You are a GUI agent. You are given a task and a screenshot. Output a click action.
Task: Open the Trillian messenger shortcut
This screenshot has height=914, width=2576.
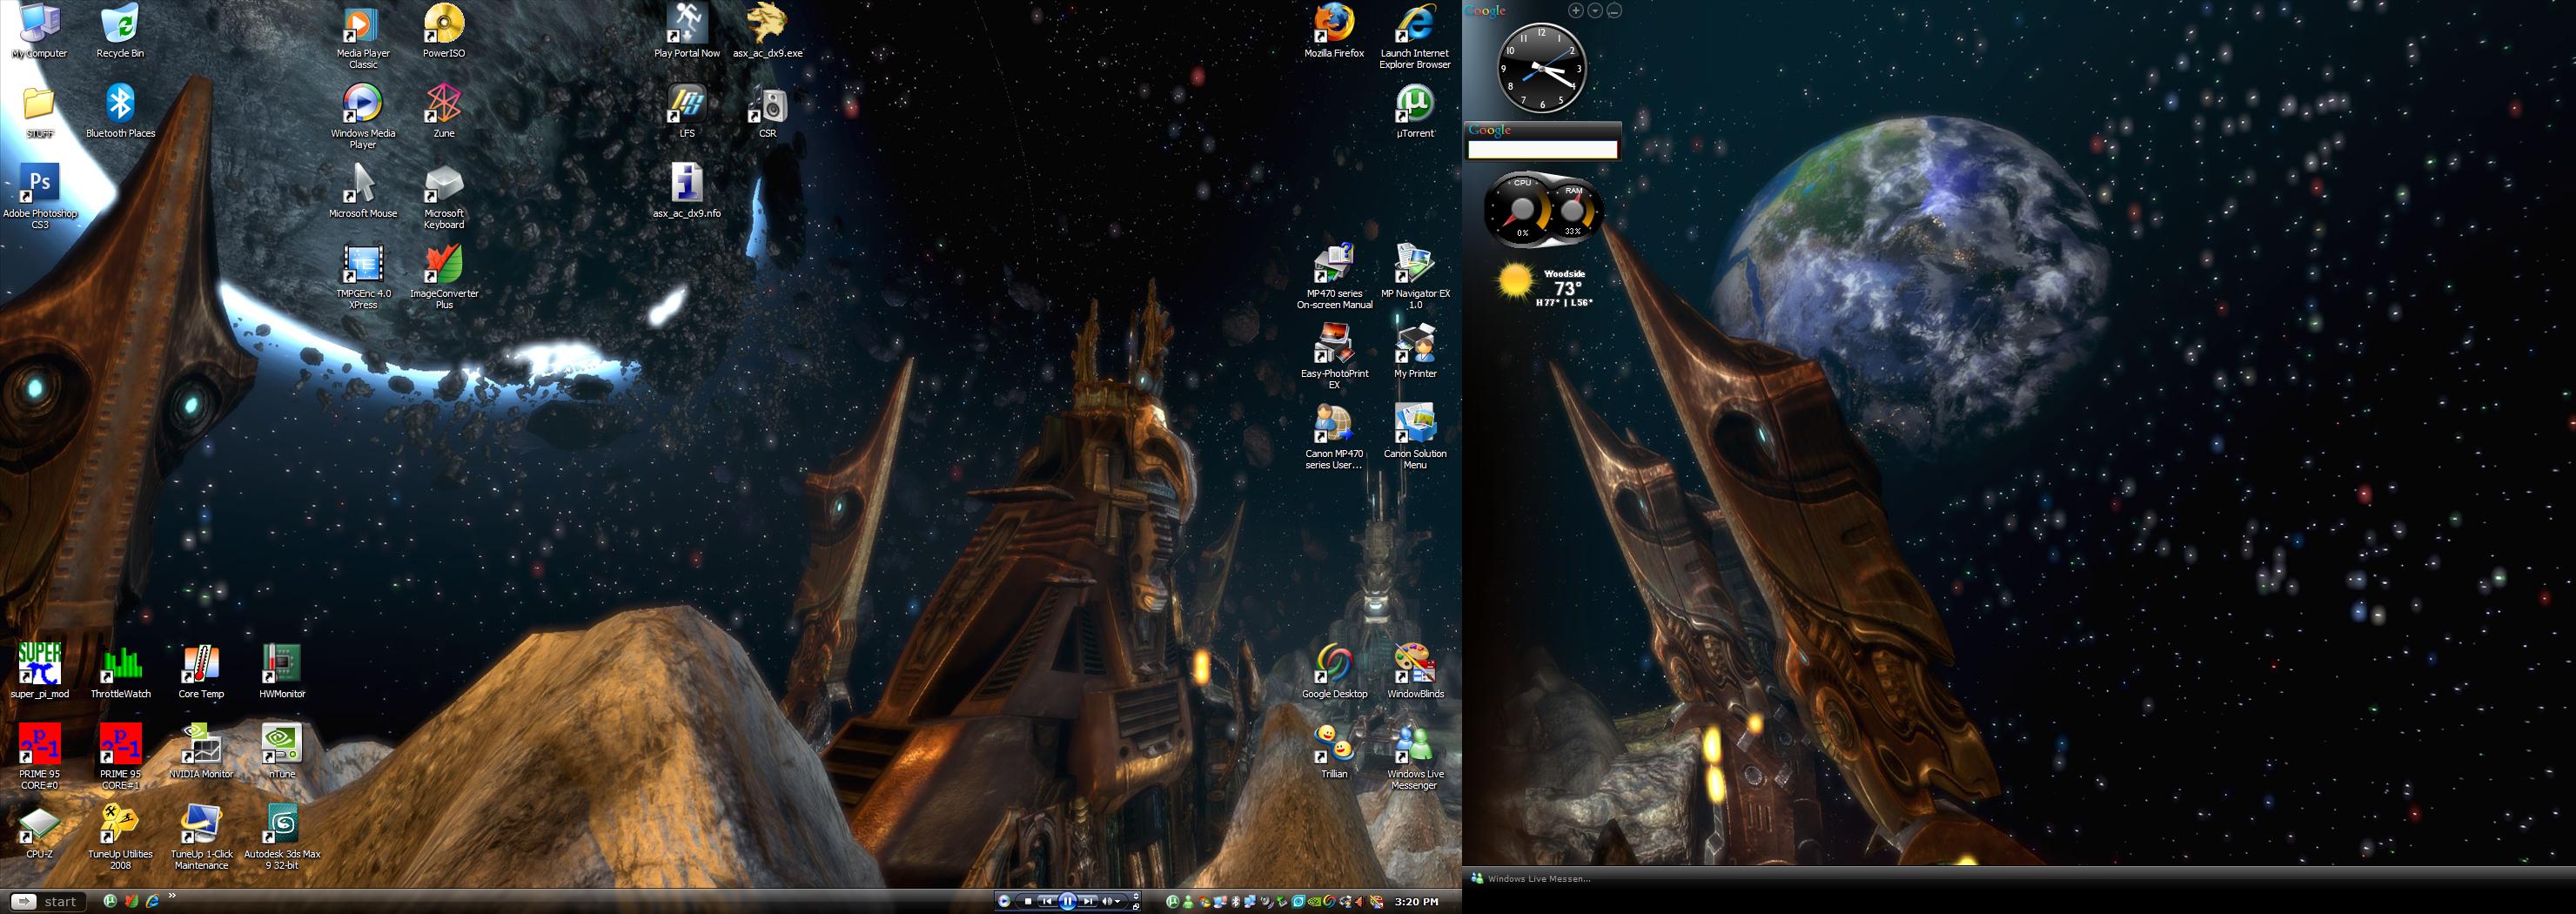(1334, 751)
